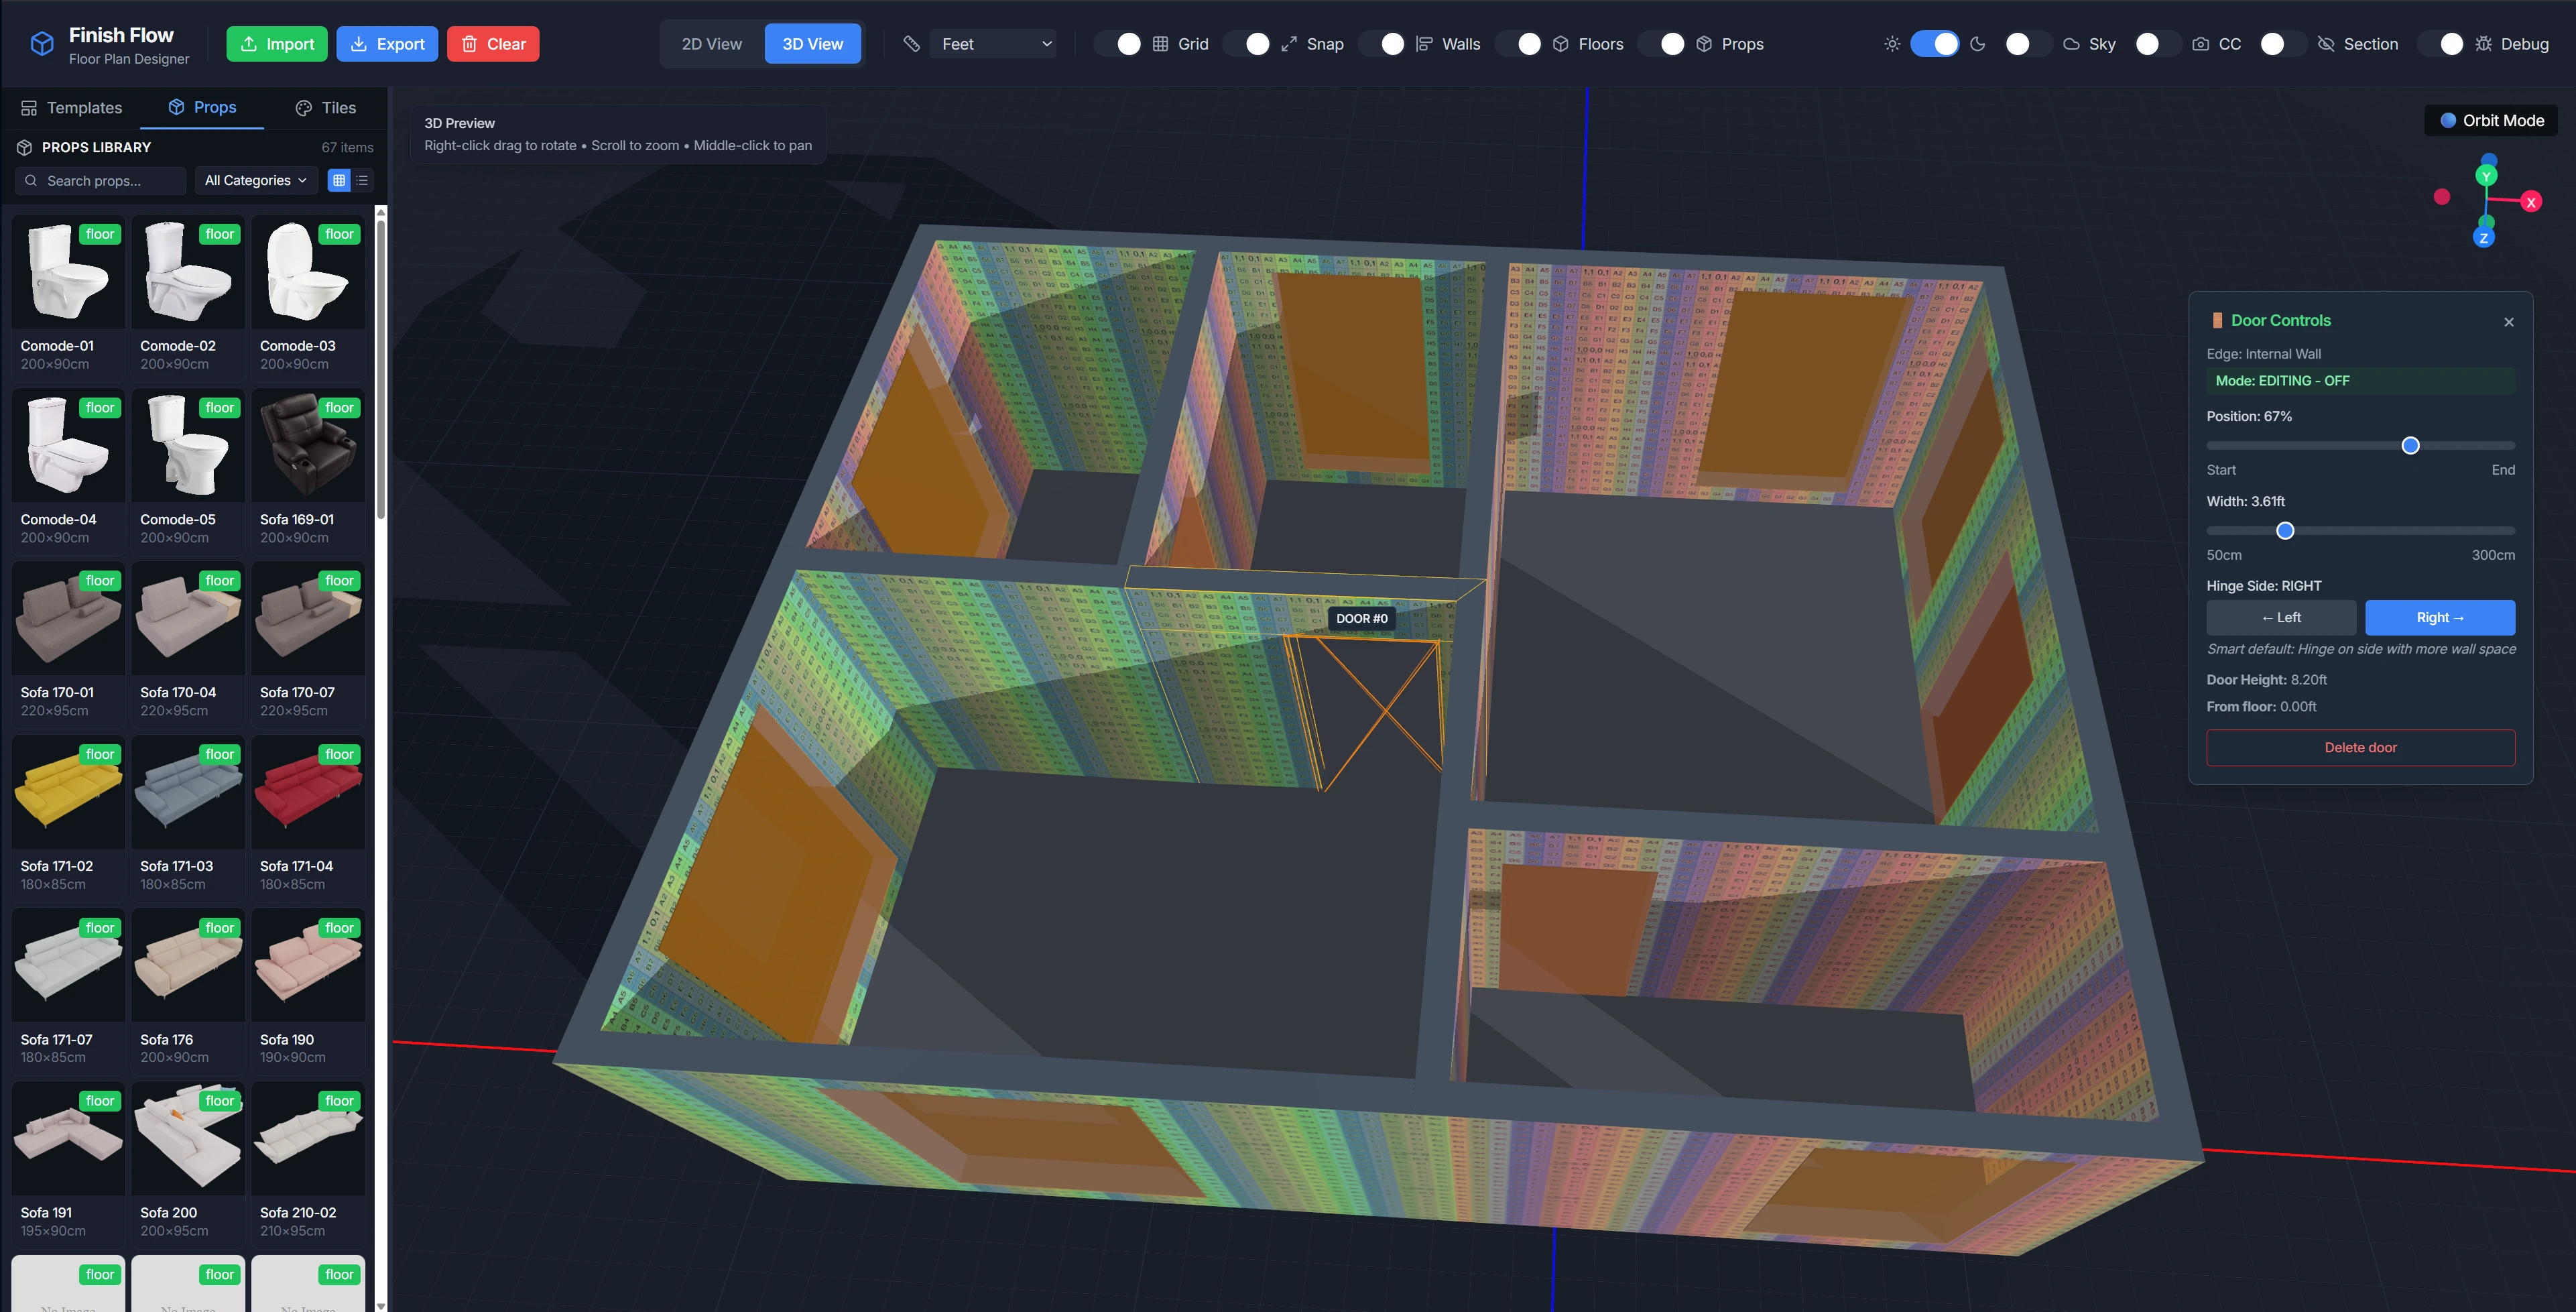Screen dimensions: 2576x1312
Task: Switch to 2D View
Action: (711, 44)
